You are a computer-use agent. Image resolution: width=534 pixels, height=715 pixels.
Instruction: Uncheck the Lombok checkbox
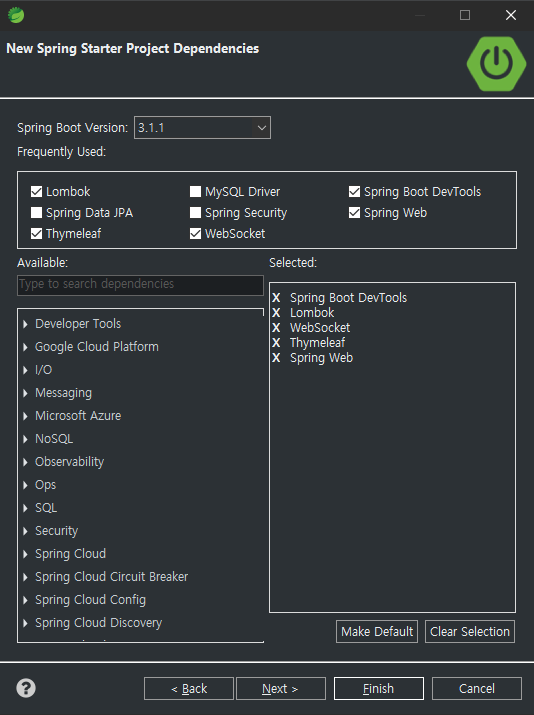tap(36, 192)
